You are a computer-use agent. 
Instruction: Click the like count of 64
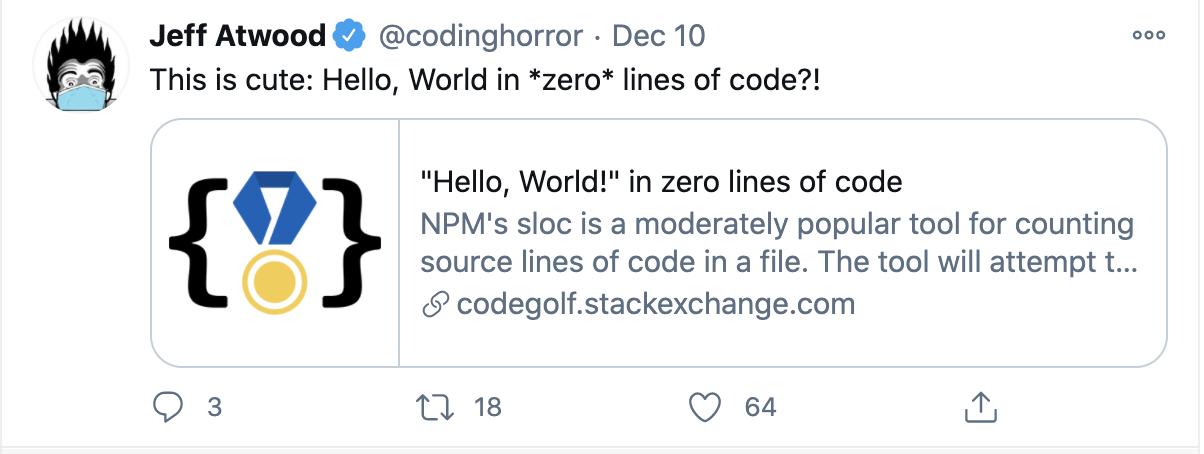tap(760, 407)
